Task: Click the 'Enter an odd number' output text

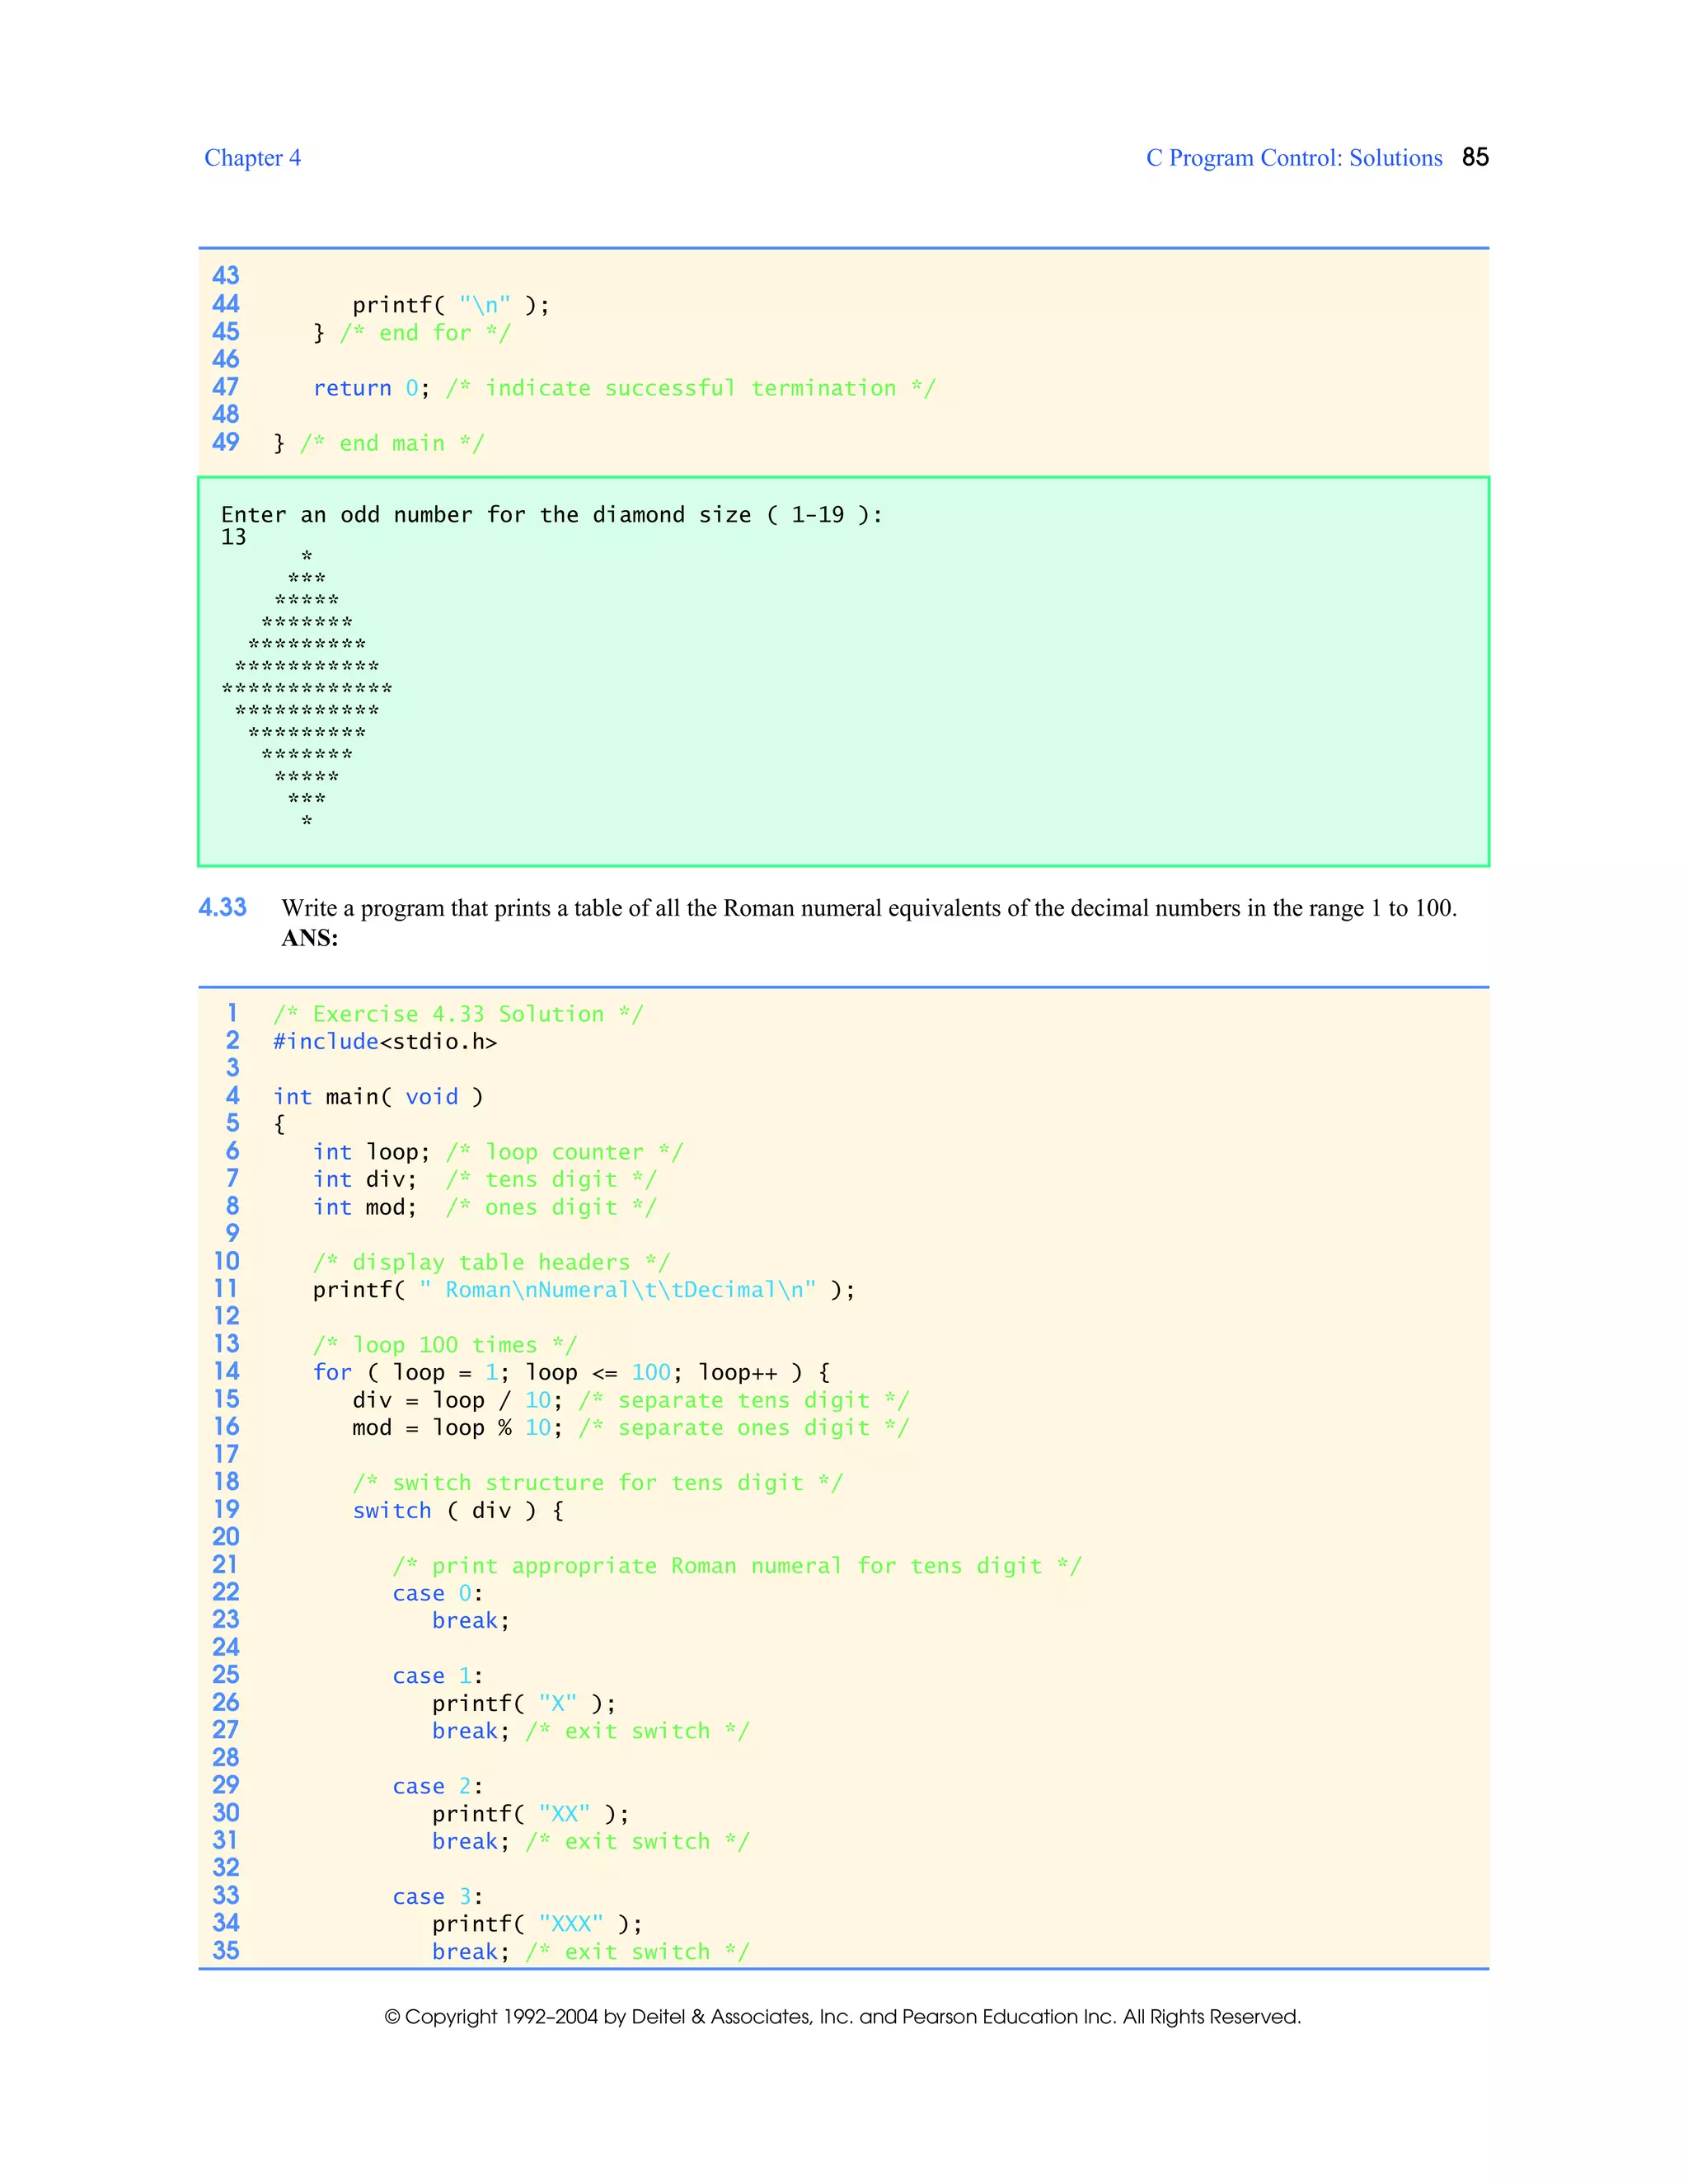Action: [x=551, y=515]
